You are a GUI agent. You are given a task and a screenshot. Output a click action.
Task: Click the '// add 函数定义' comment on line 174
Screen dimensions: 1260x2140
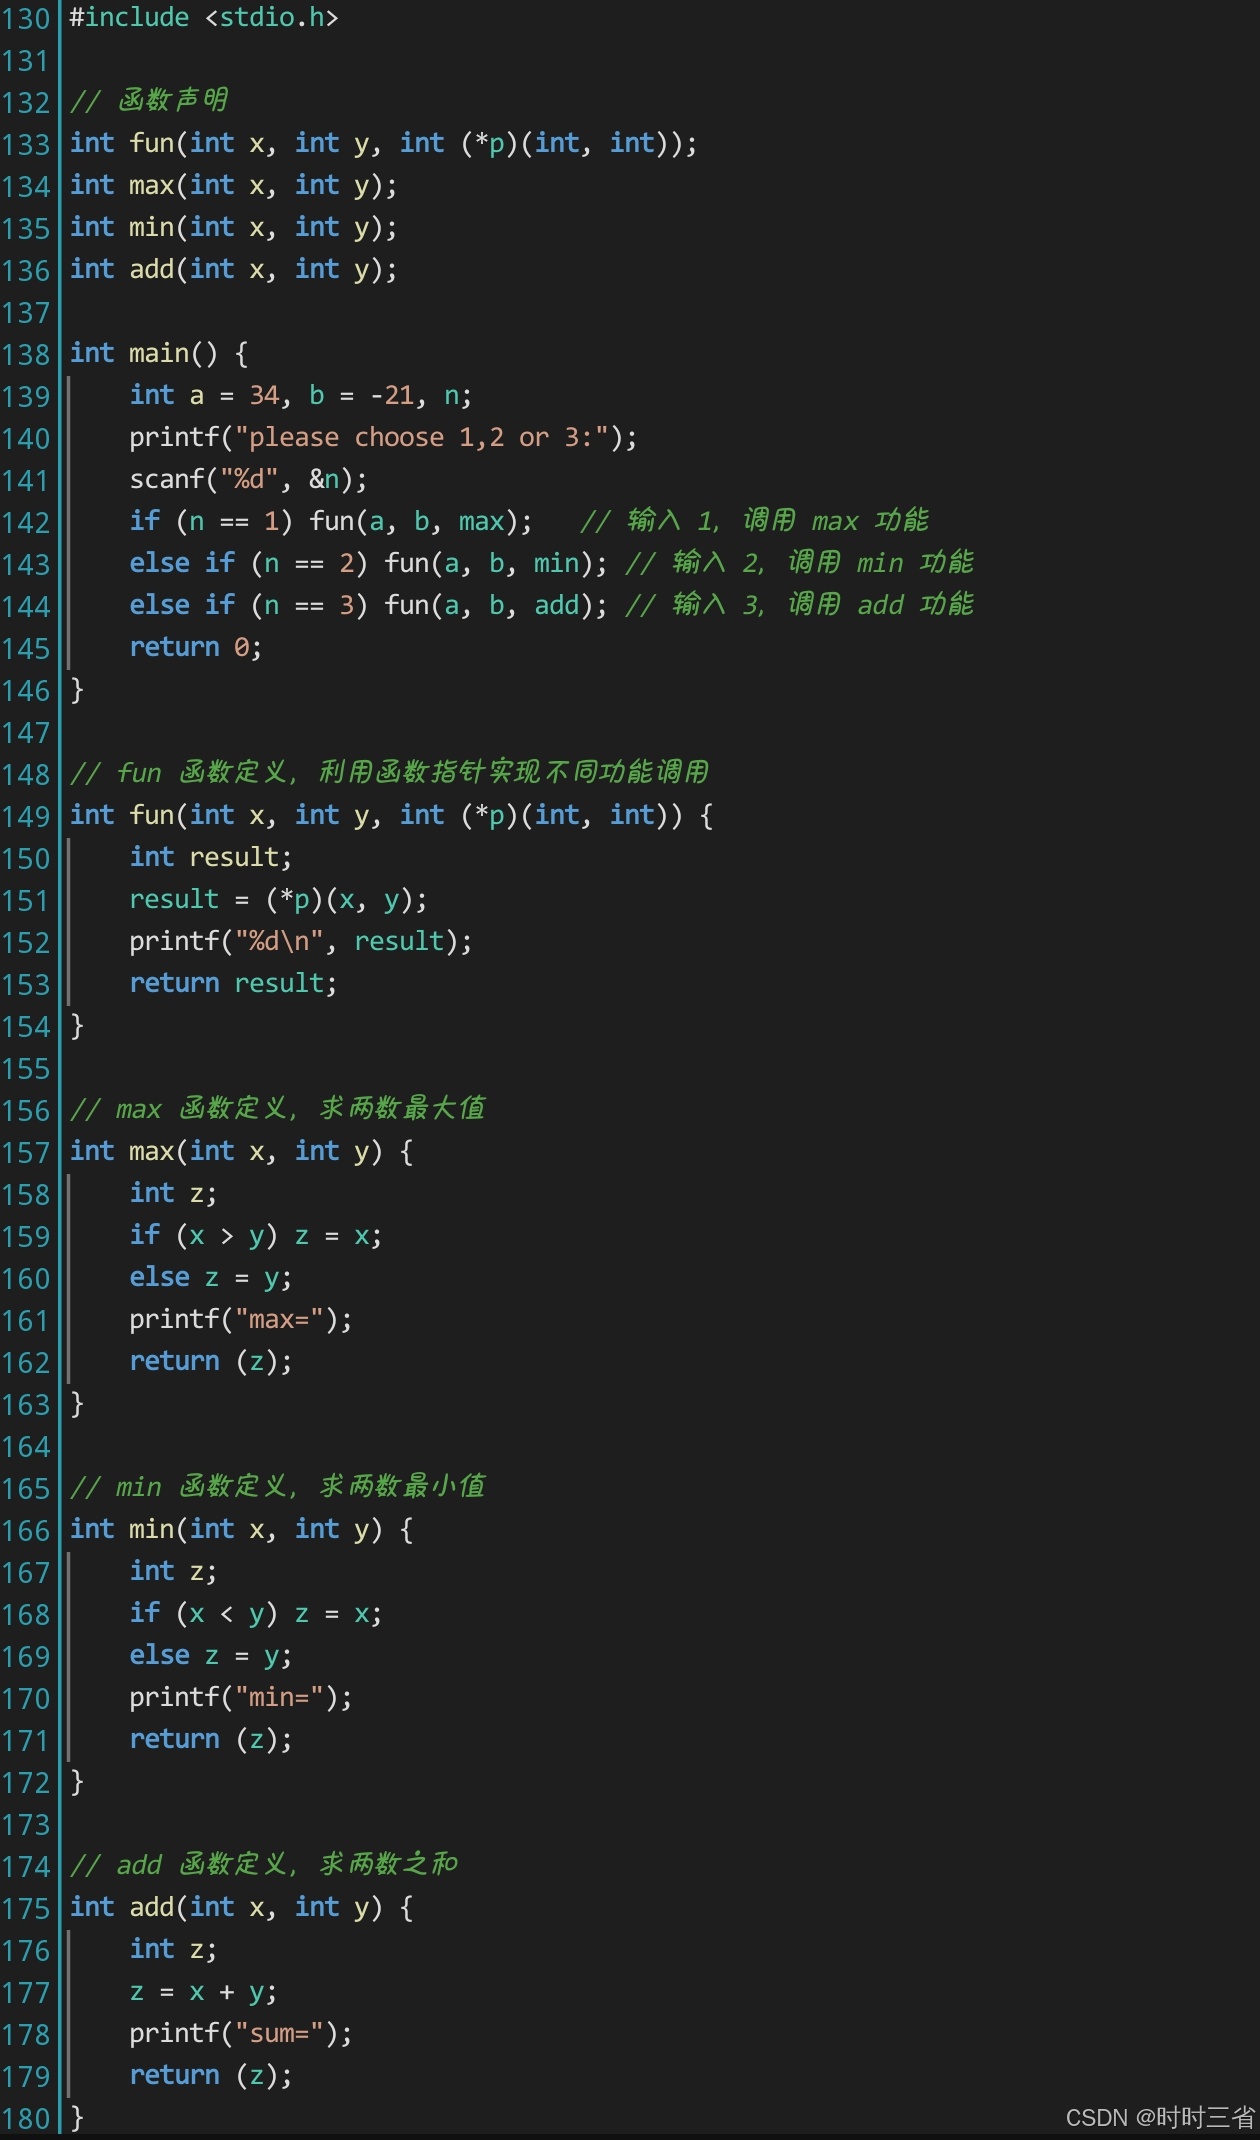tap(264, 1865)
